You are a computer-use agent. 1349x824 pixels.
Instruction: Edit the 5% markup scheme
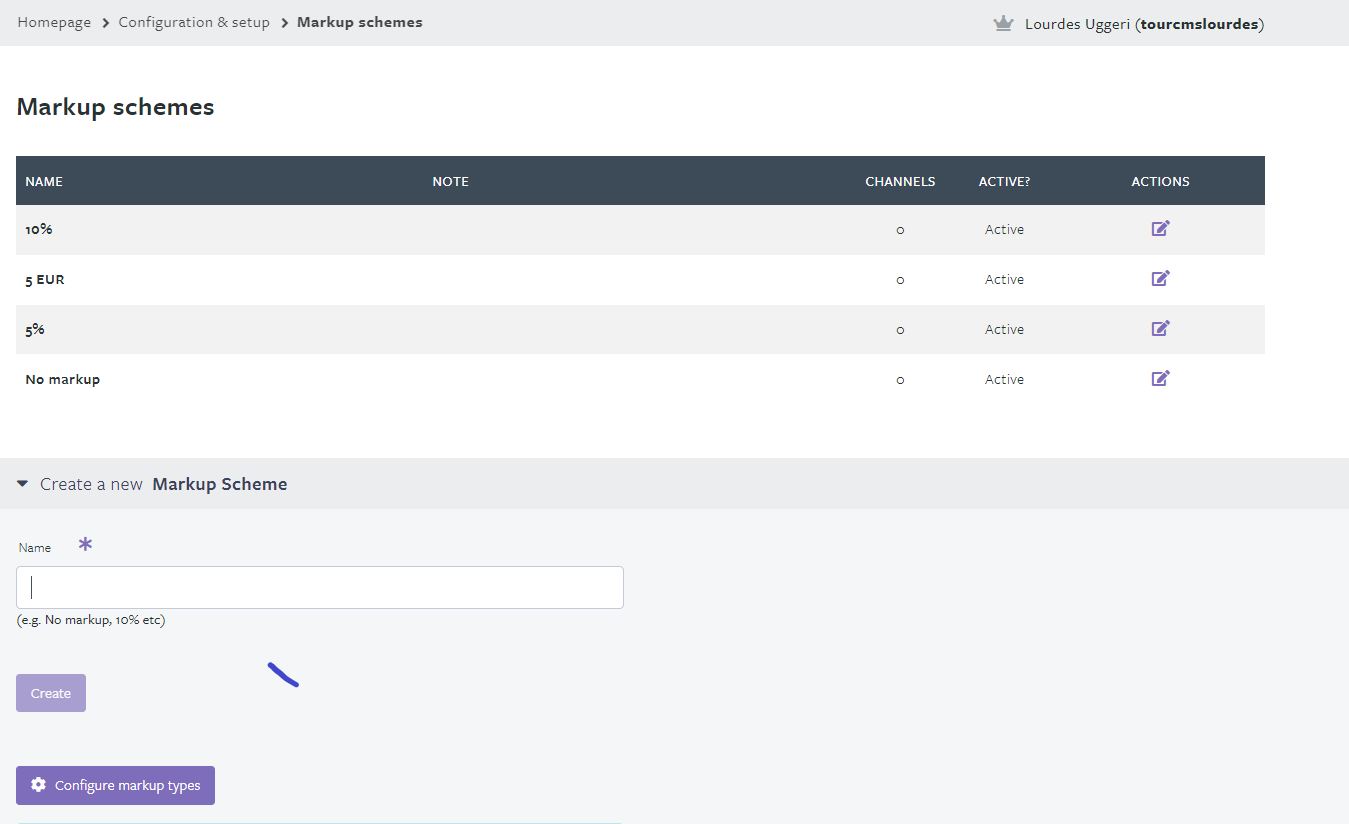[x=1160, y=329]
